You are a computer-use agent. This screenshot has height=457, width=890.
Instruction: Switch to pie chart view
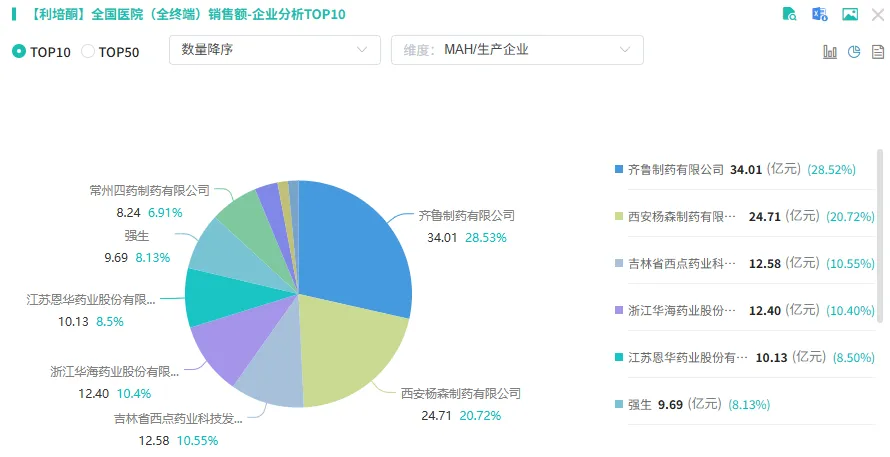854,52
